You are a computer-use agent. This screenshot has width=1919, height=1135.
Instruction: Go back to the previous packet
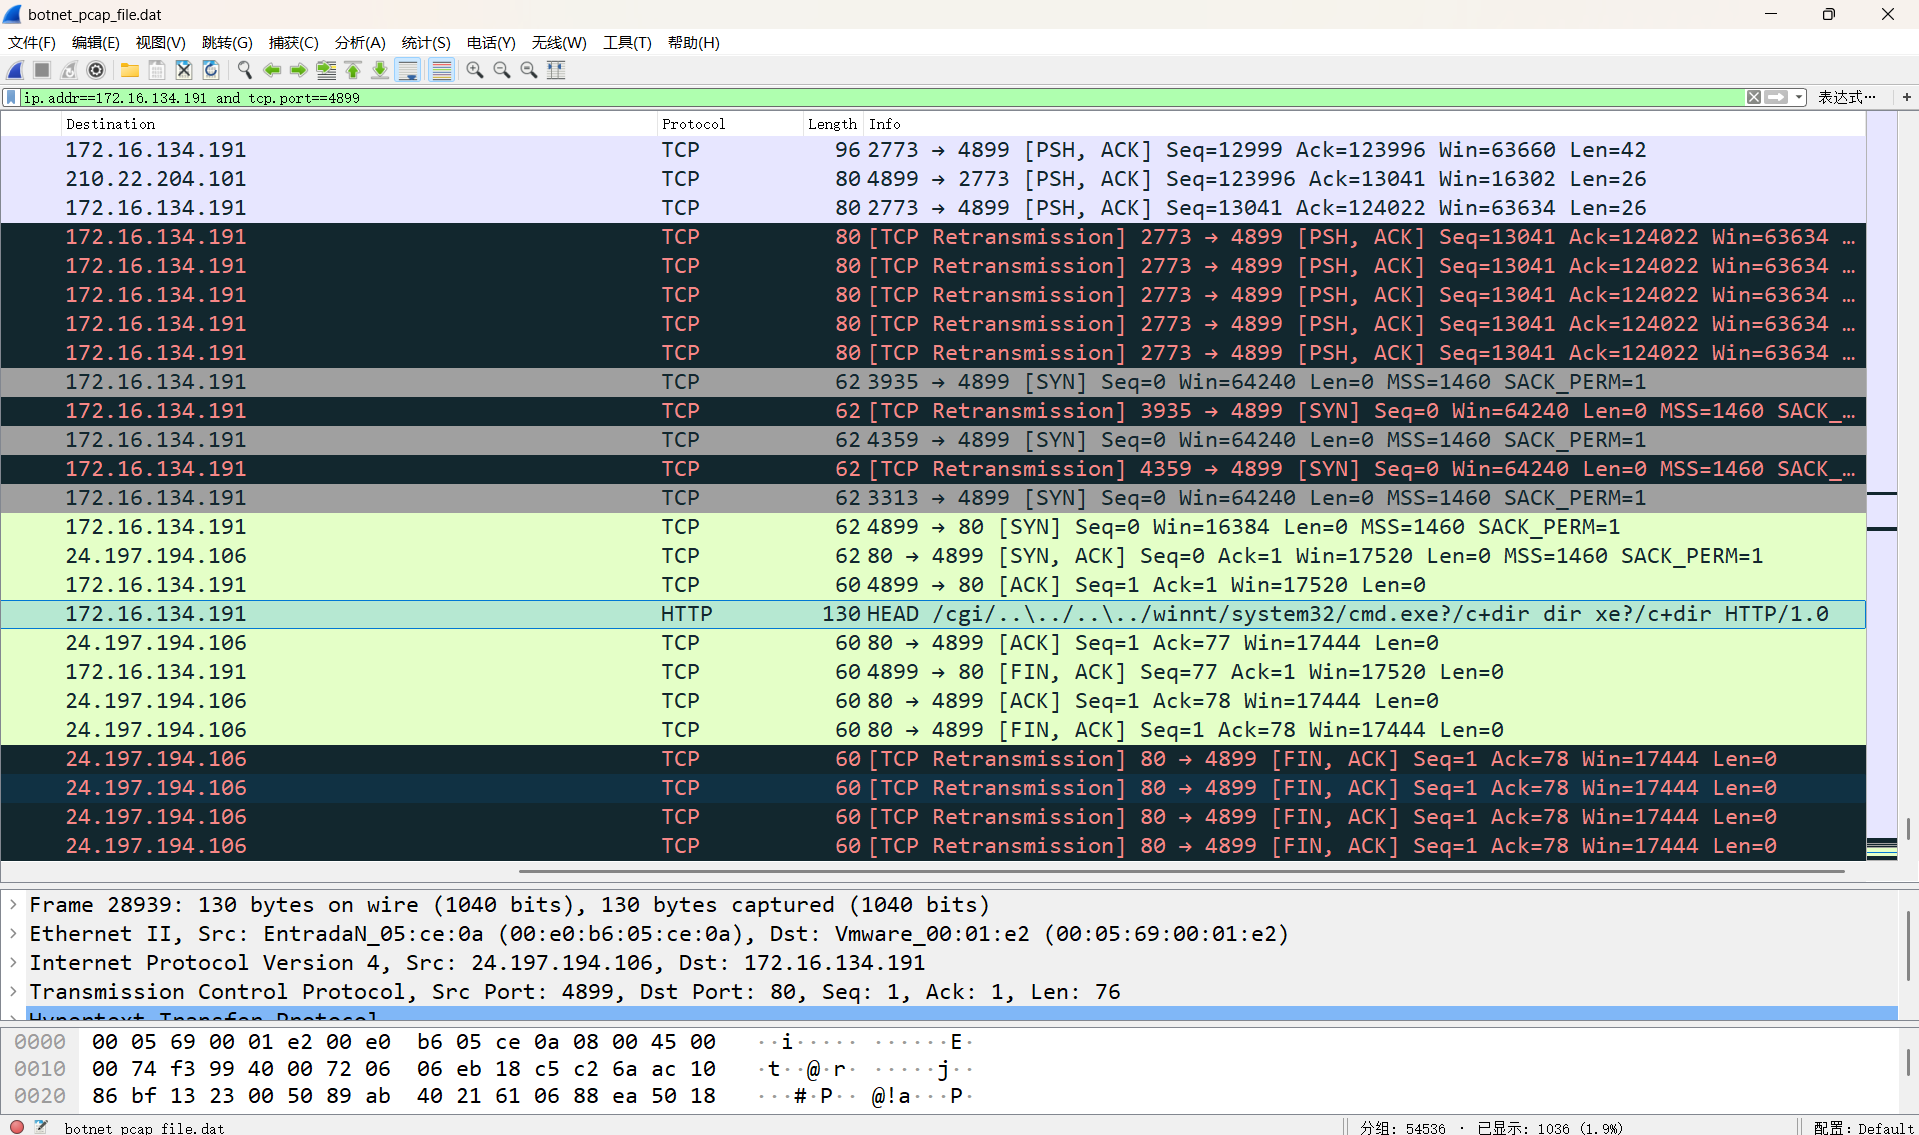[x=272, y=70]
